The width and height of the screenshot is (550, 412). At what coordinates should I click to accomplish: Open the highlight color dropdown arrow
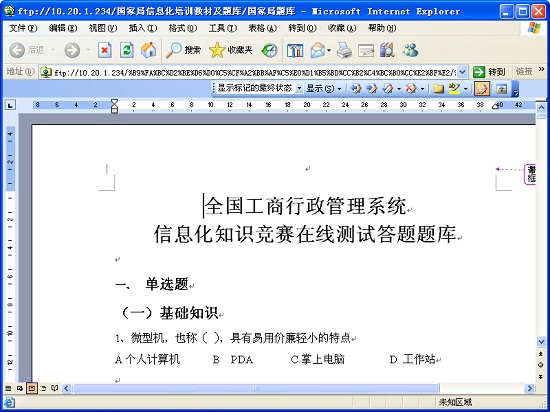tap(465, 89)
